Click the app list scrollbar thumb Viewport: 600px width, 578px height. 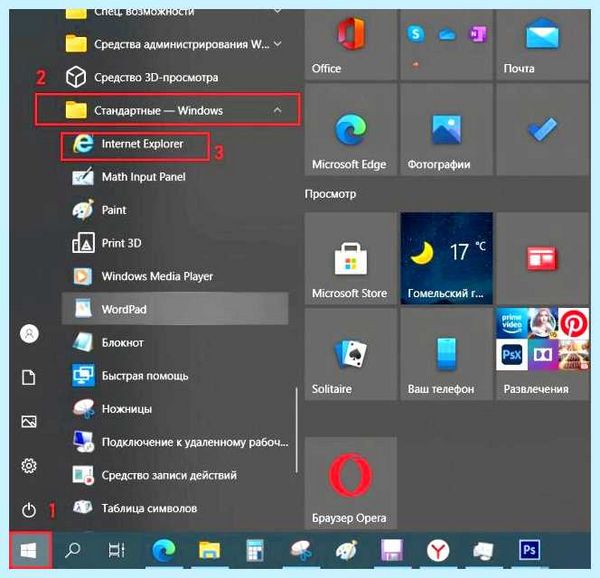(296, 431)
